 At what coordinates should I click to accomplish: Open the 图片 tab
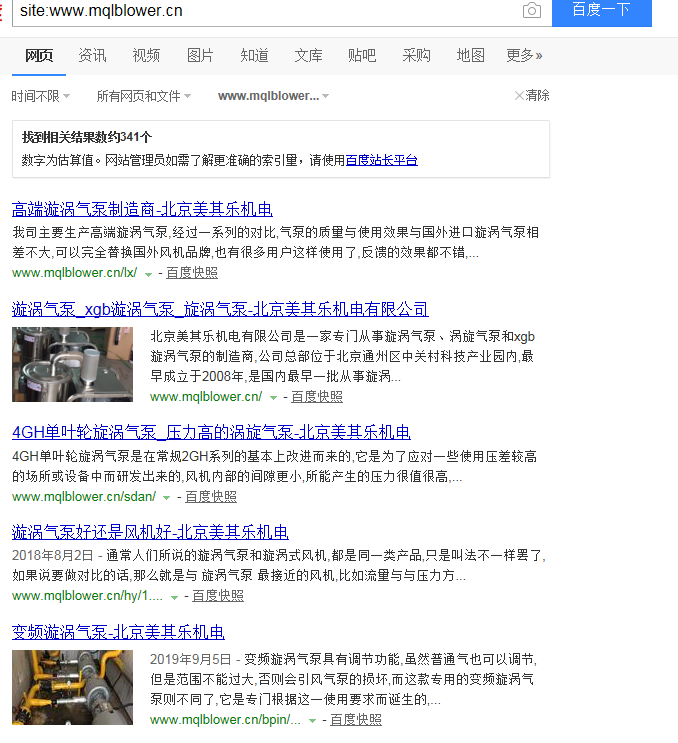200,56
